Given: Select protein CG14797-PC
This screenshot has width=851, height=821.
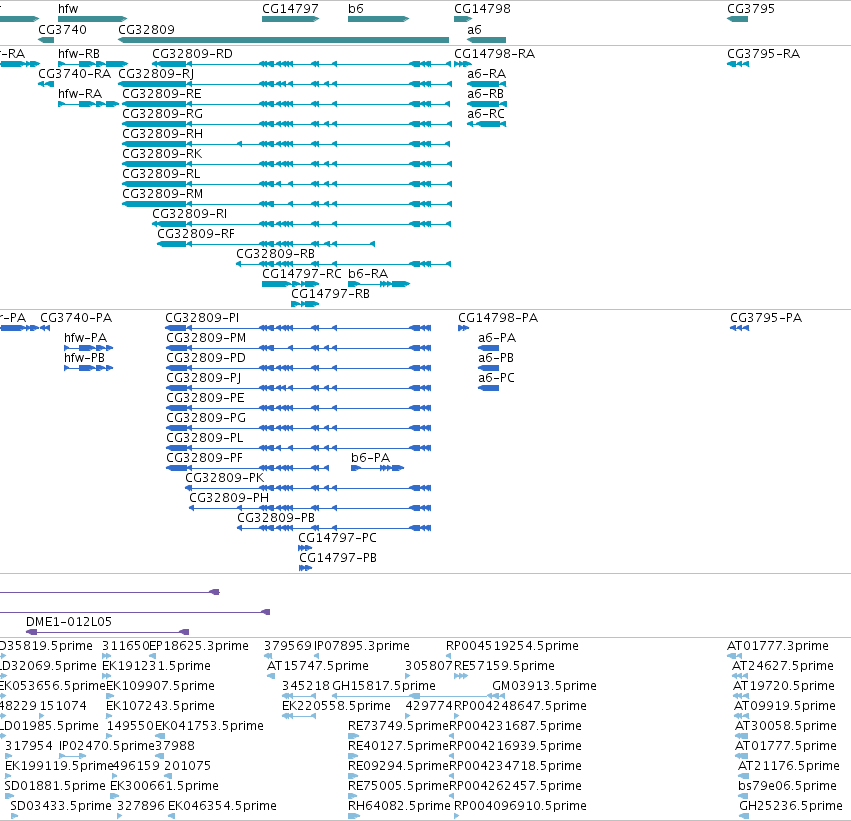Looking at the screenshot, I should (x=337, y=539).
